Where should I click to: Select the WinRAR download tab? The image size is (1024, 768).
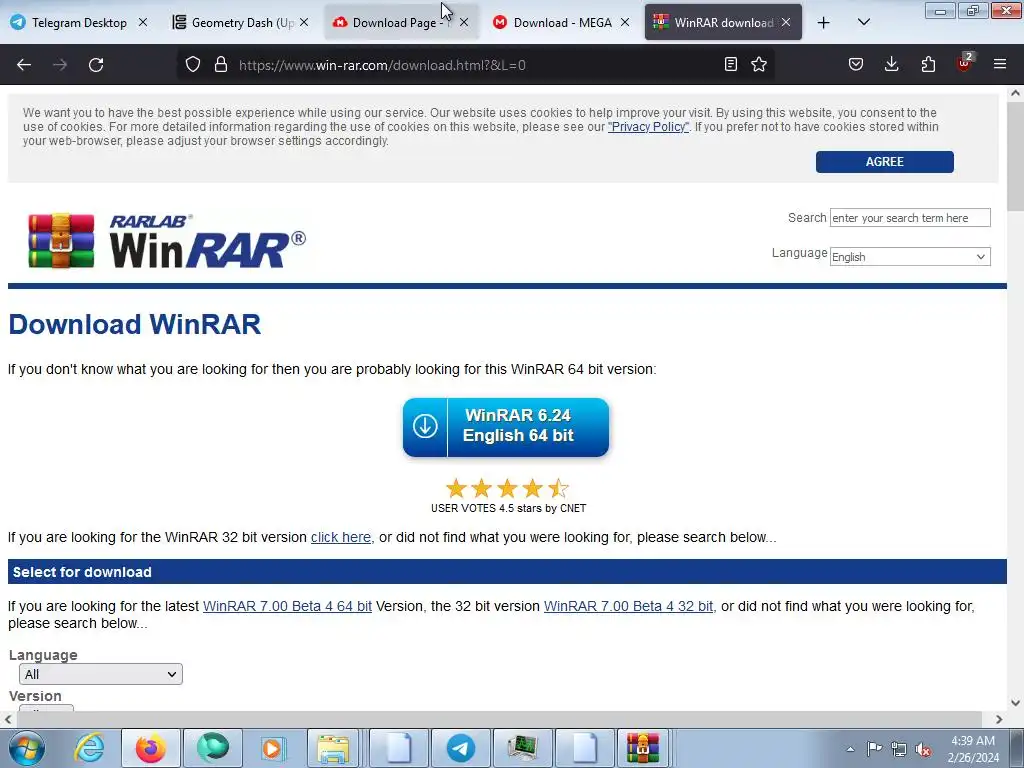pos(723,23)
